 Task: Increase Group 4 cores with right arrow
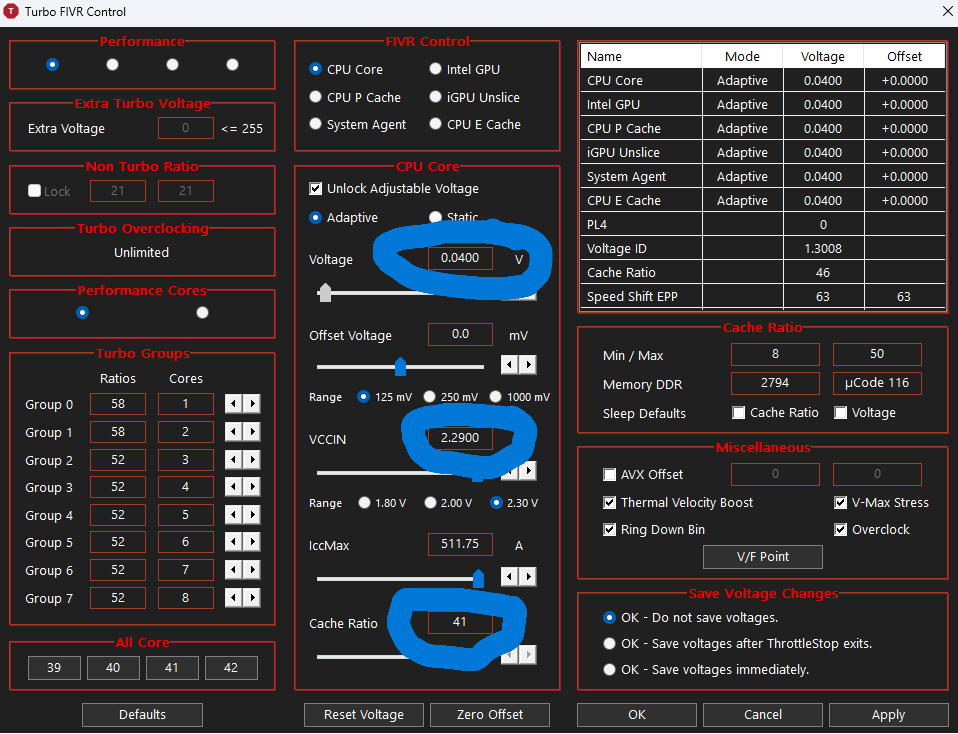click(x=252, y=515)
